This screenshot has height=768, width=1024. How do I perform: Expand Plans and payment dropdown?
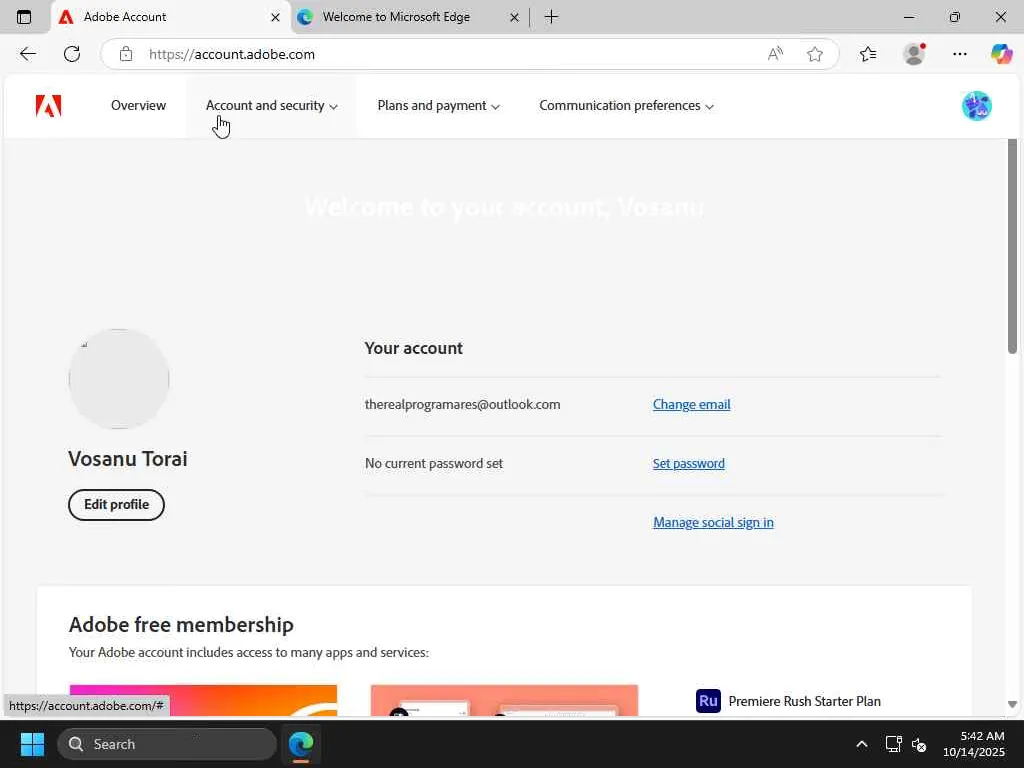pyautogui.click(x=438, y=106)
